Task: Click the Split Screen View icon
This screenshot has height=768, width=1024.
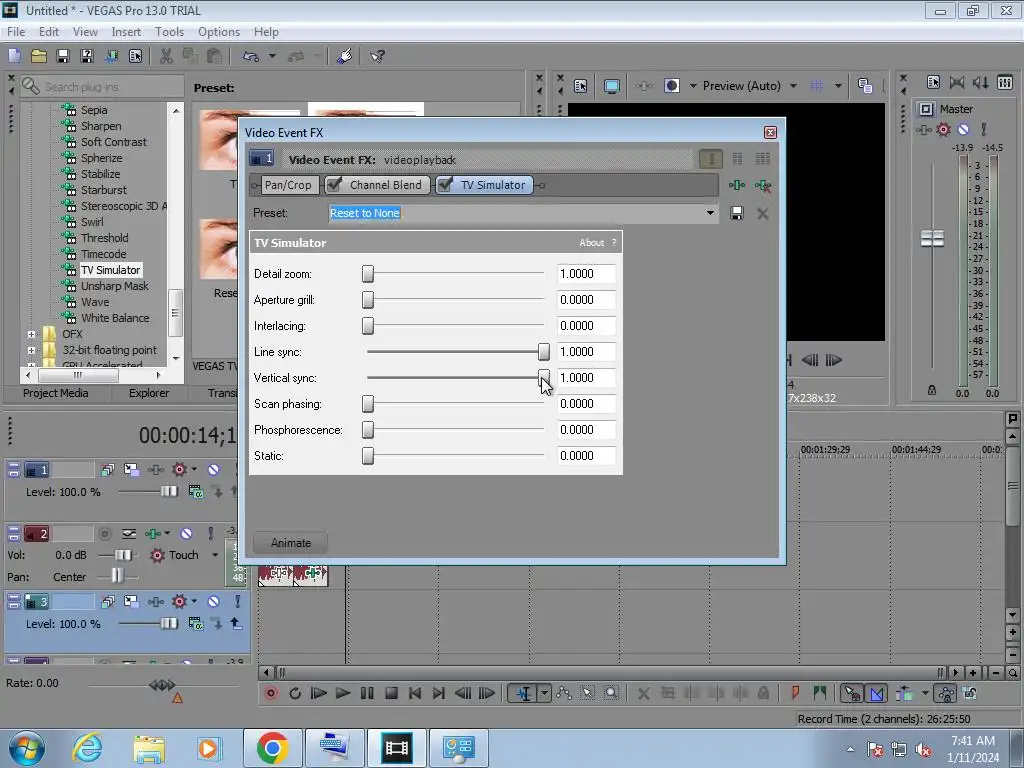Action: [x=671, y=86]
